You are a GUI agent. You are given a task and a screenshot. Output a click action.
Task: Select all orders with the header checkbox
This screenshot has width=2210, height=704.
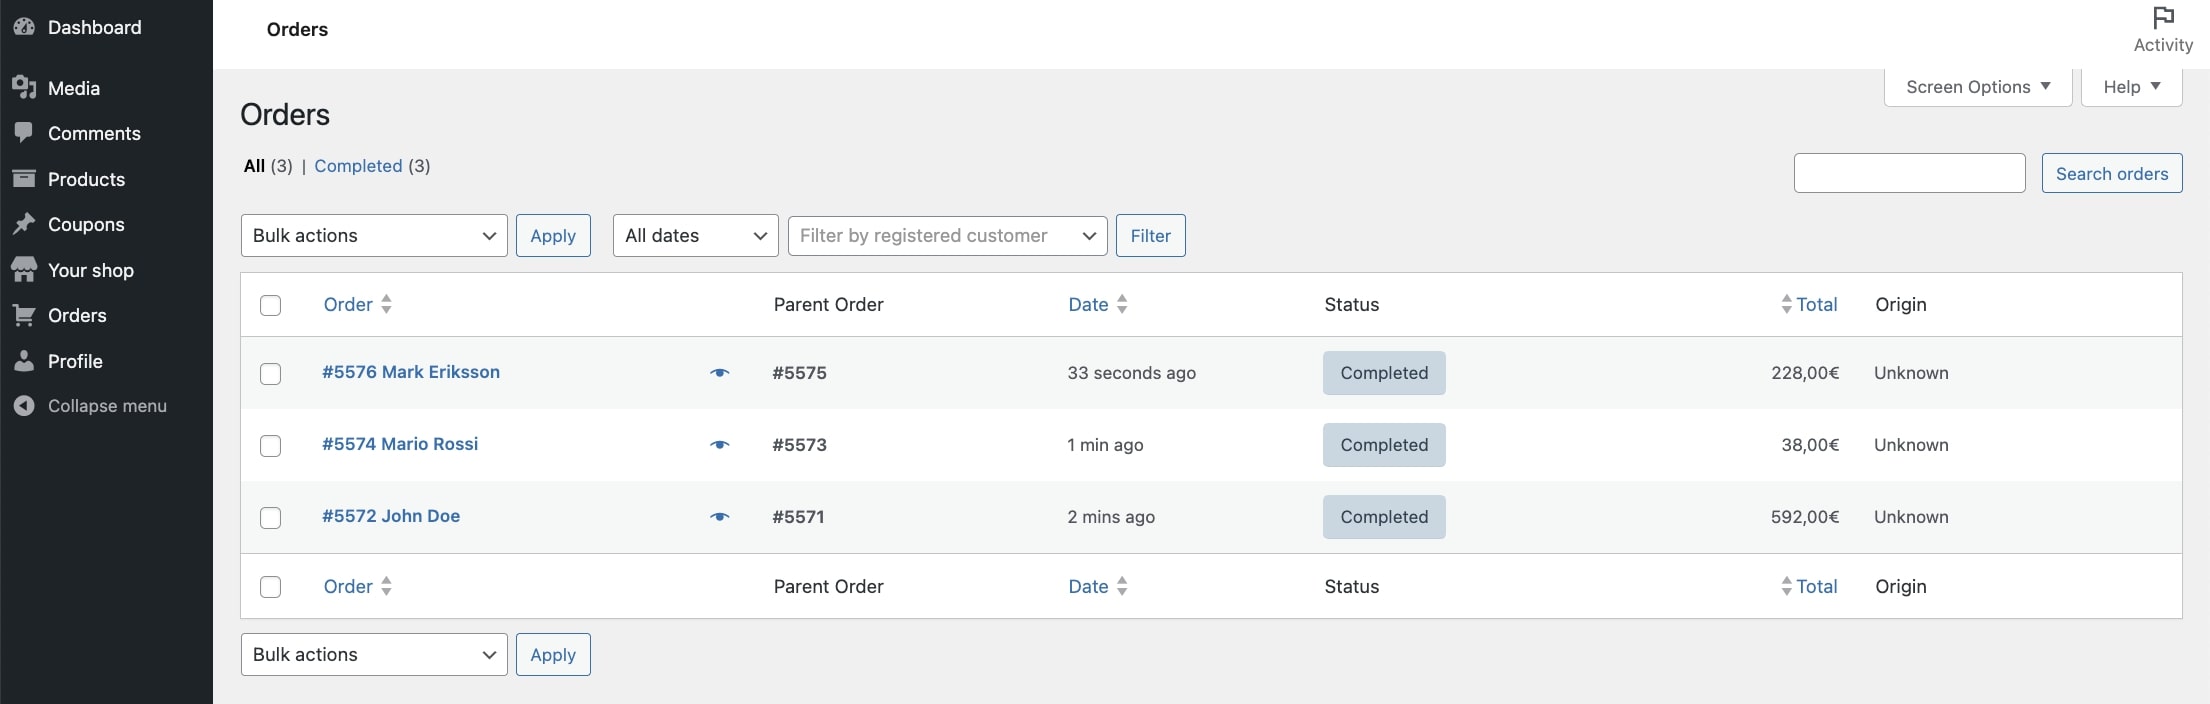point(271,305)
